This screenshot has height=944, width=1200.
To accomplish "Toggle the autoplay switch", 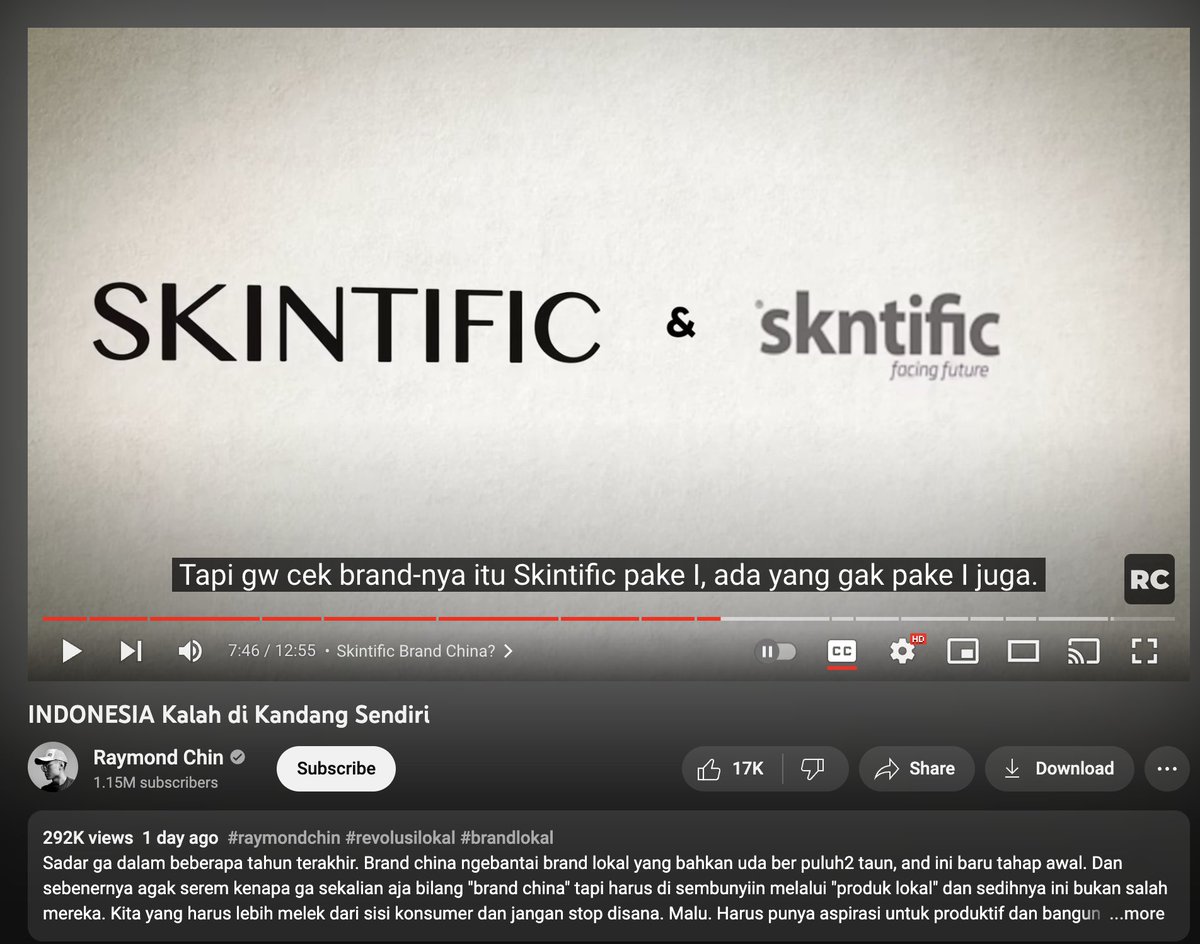I will (778, 651).
